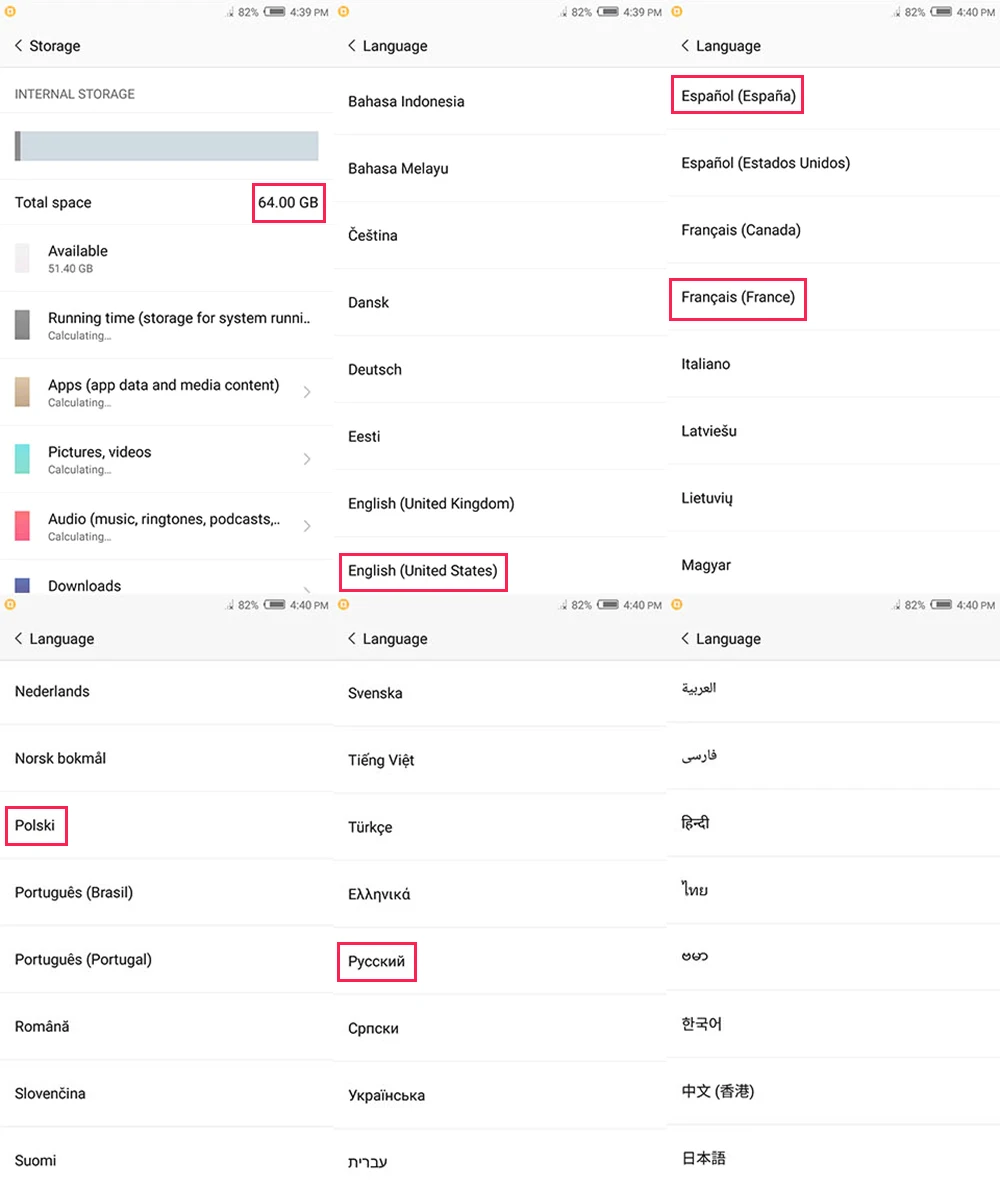Choose Español (España) from language list
This screenshot has width=1000, height=1186.
738,96
